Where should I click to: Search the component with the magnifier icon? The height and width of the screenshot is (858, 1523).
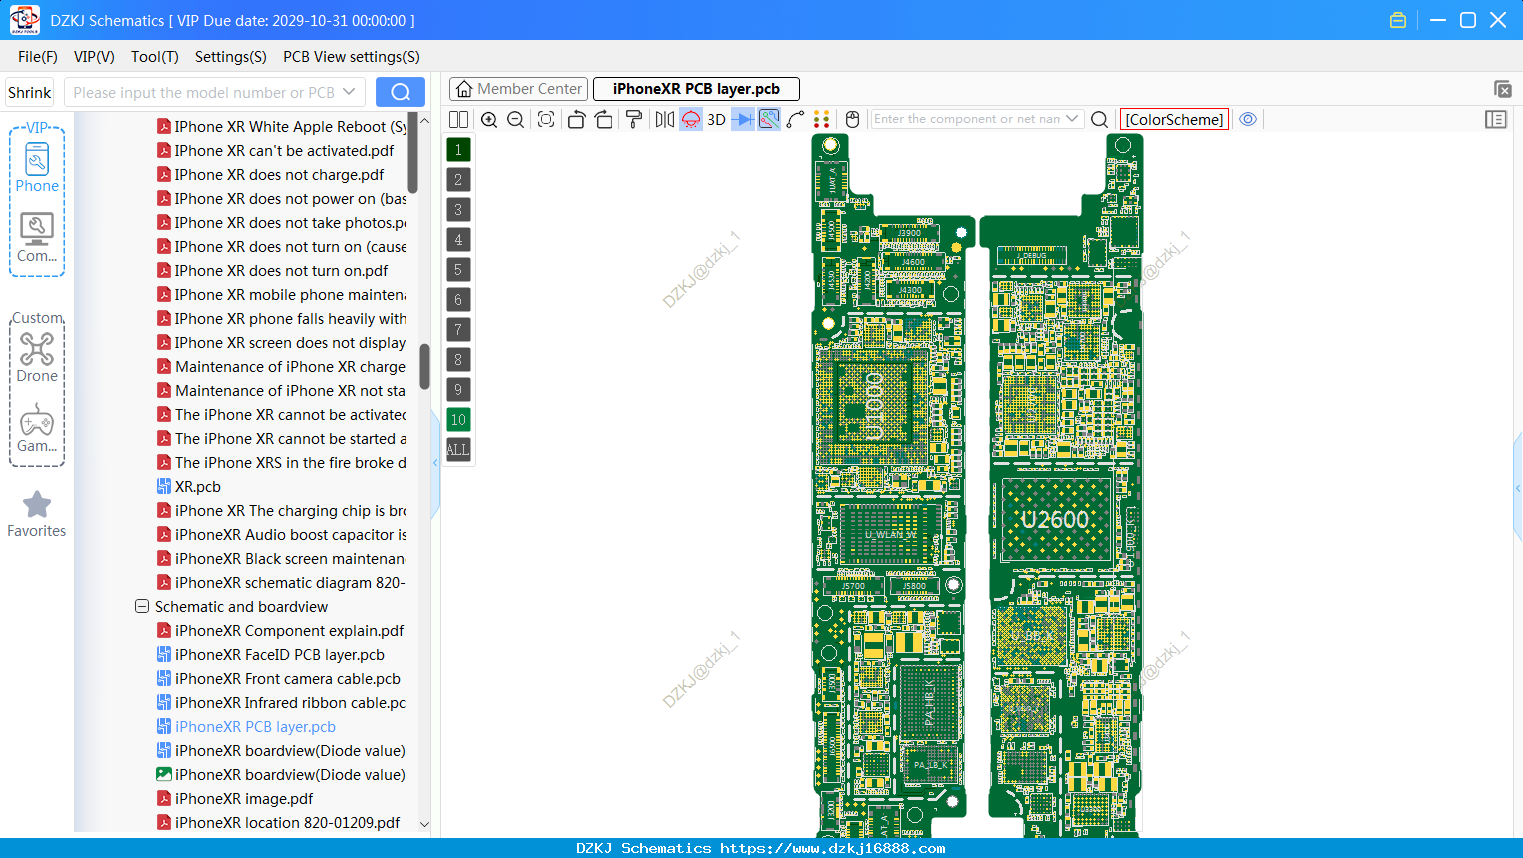pyautogui.click(x=1099, y=119)
